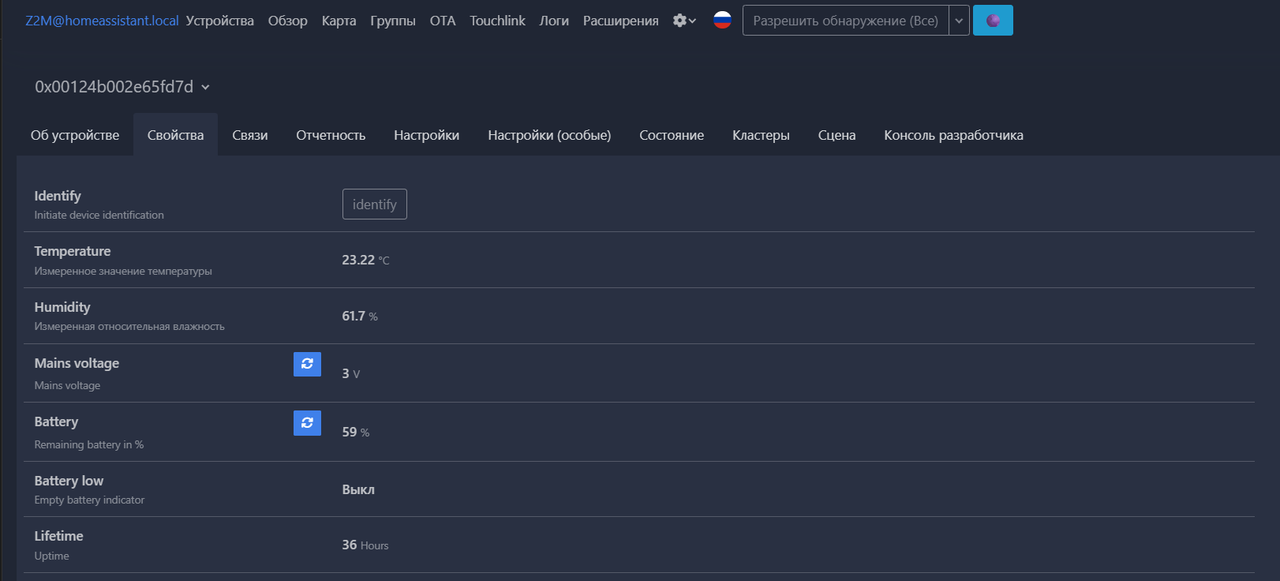The width and height of the screenshot is (1280, 581).
Task: Open Устройства in the navigation bar
Action: point(220,20)
